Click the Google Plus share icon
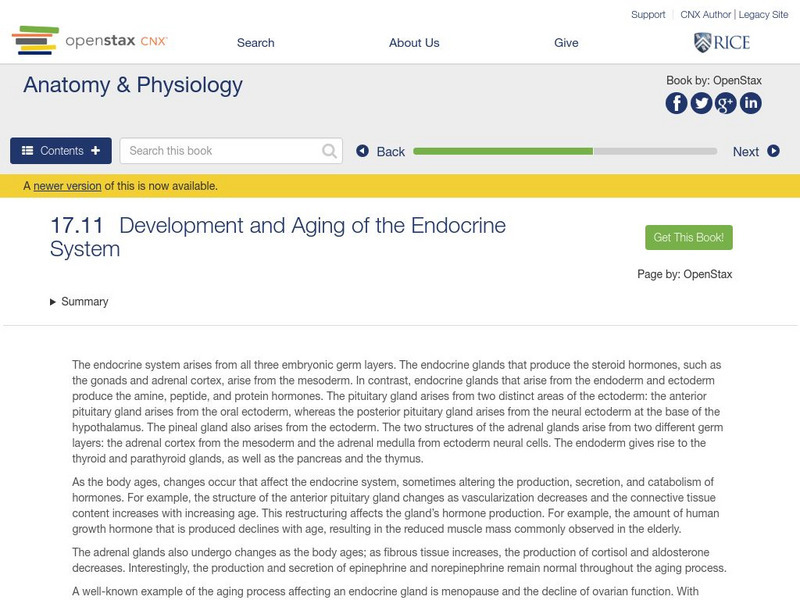Screen dimensions: 800x600 click(726, 103)
